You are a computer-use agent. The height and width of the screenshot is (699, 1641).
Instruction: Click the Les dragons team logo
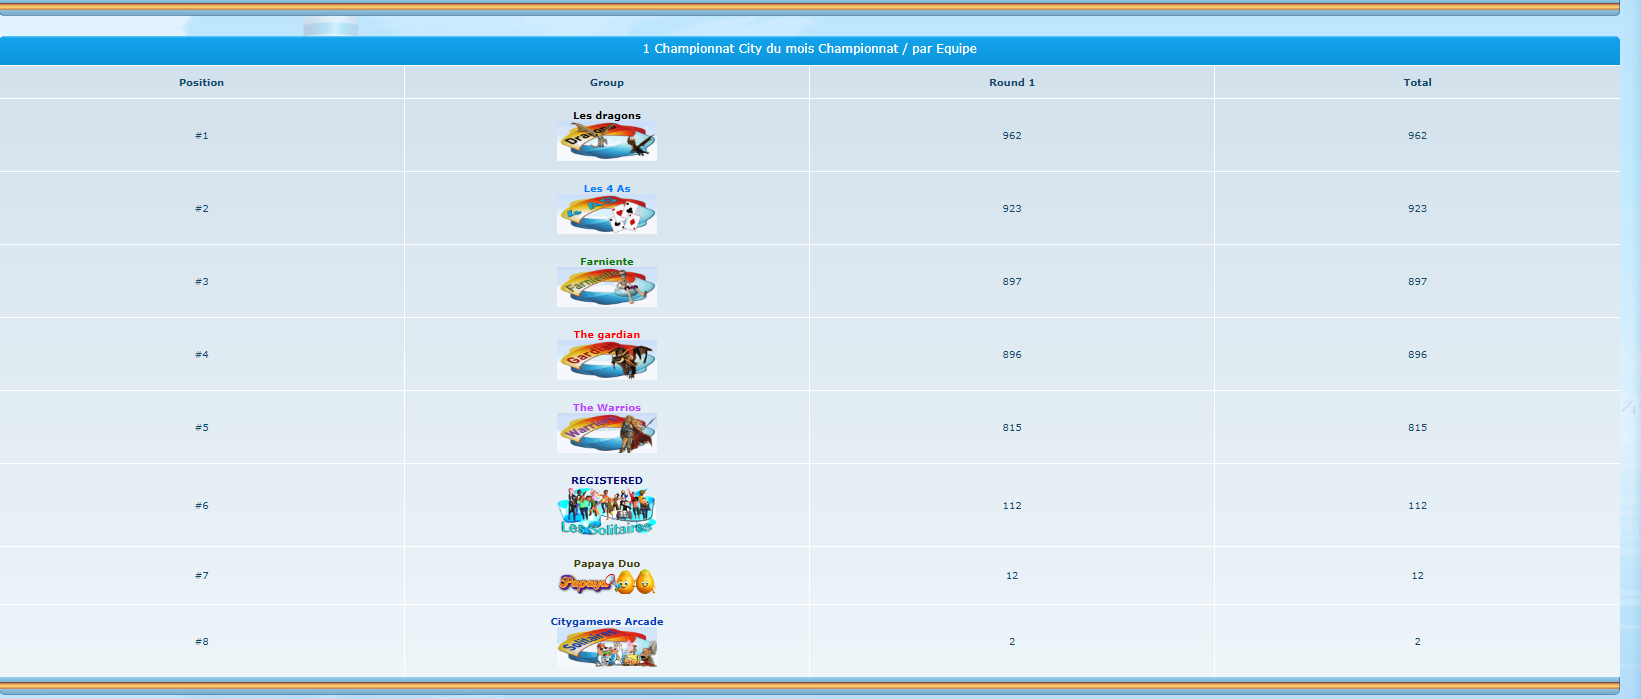tap(606, 142)
